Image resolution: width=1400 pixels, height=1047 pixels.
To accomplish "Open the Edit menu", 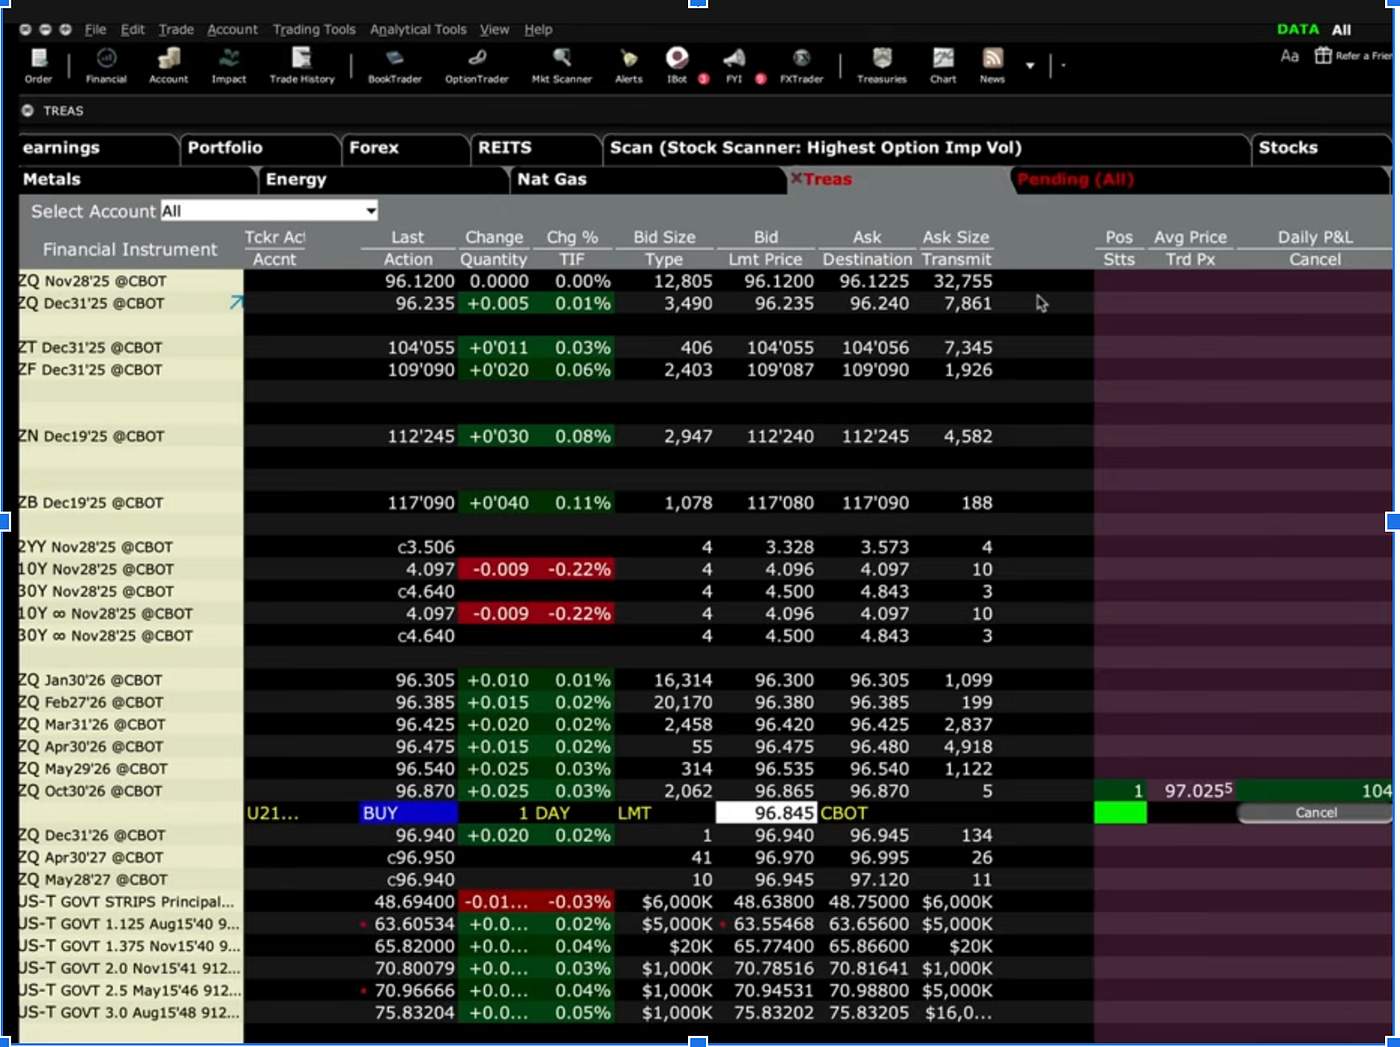I will click(132, 30).
